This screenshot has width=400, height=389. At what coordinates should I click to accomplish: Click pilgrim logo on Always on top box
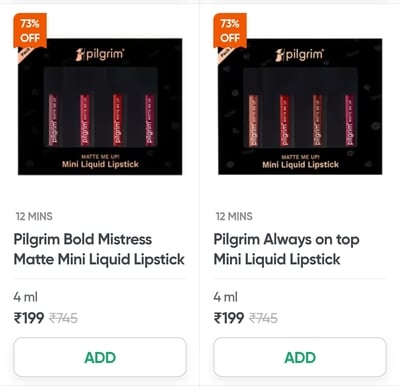(x=300, y=55)
